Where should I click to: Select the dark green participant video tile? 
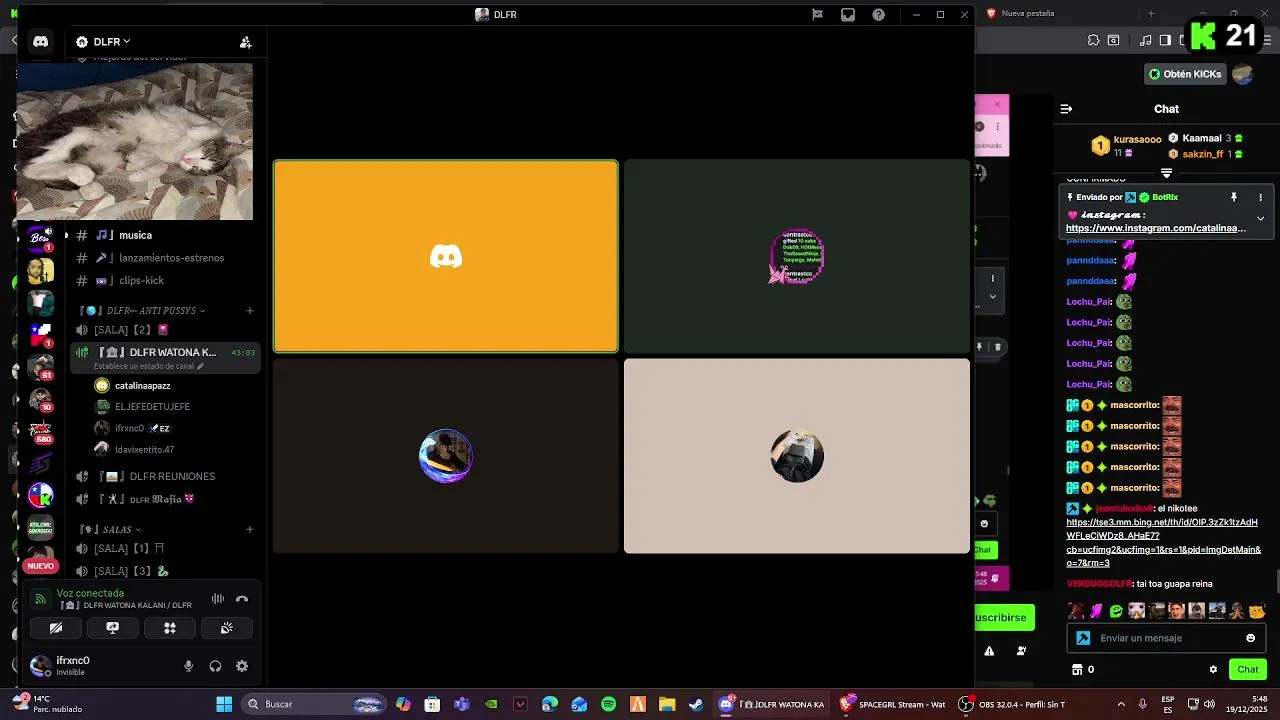coord(797,256)
